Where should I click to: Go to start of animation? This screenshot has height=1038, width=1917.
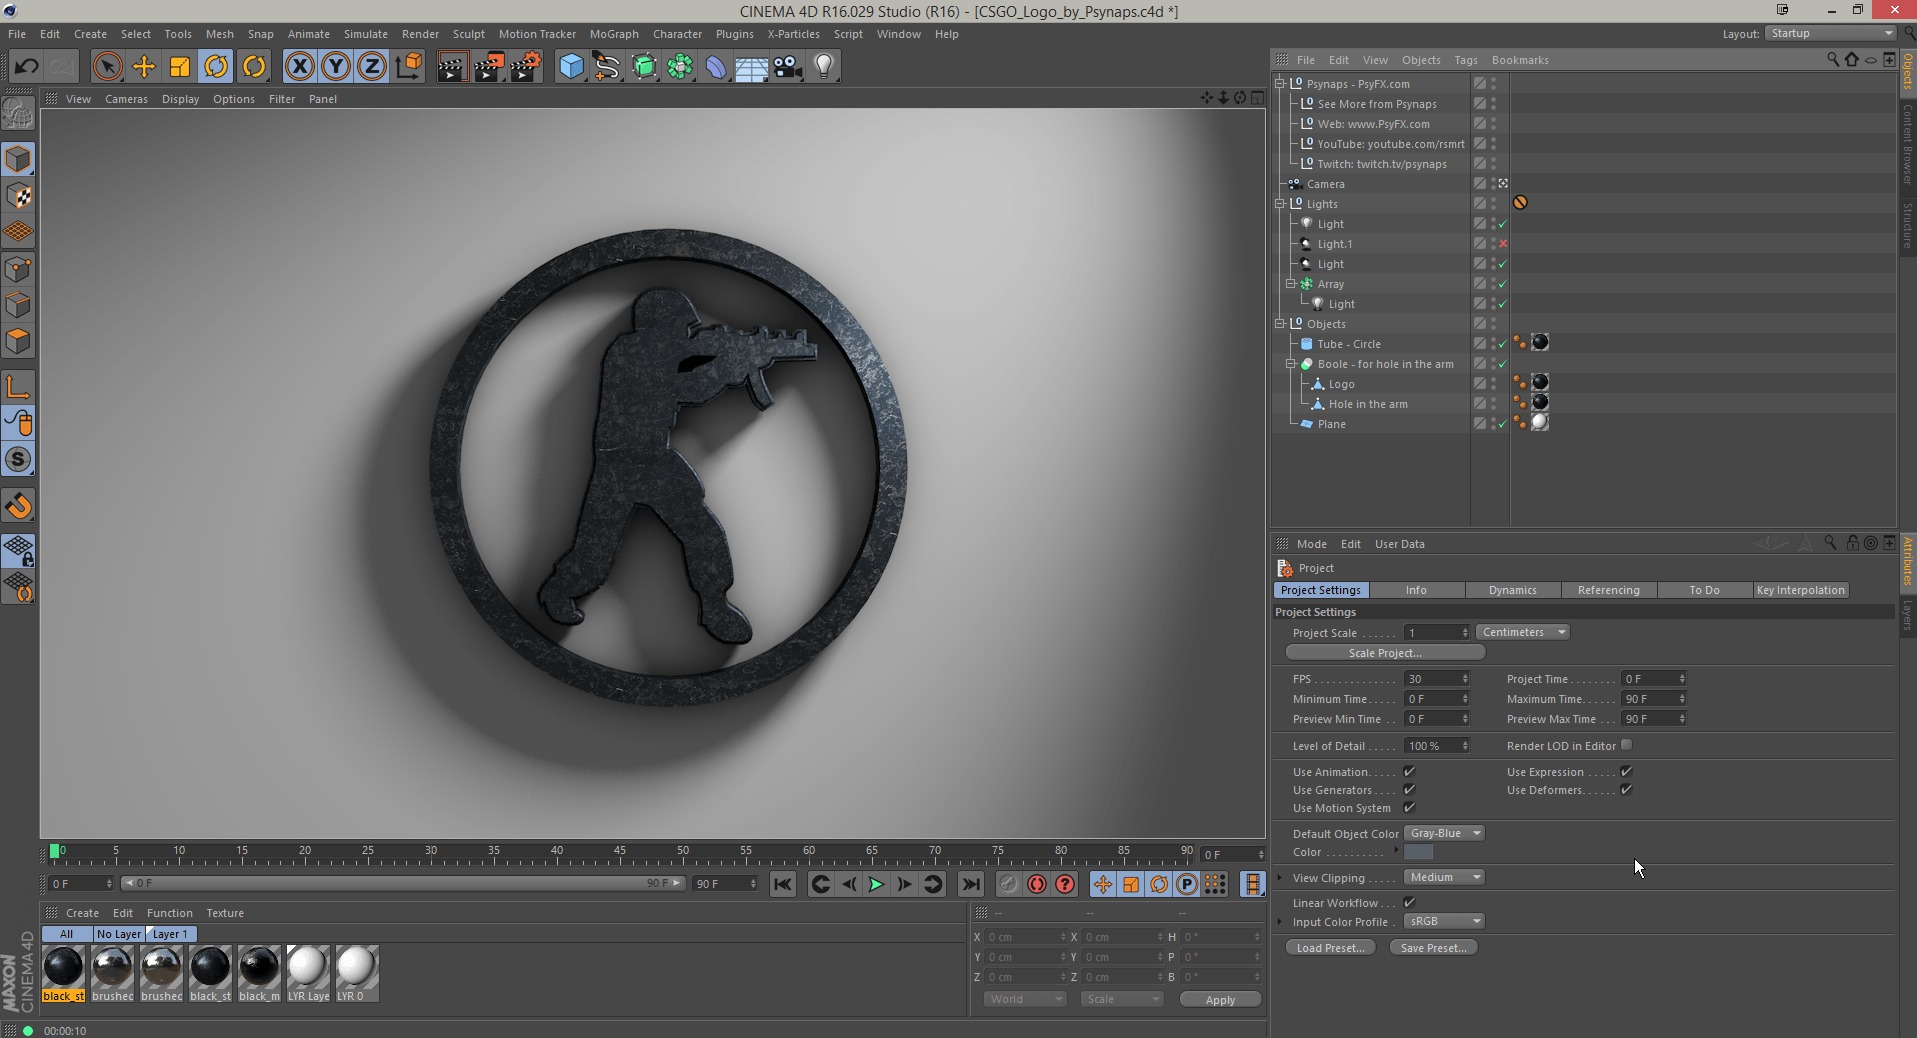pos(783,884)
